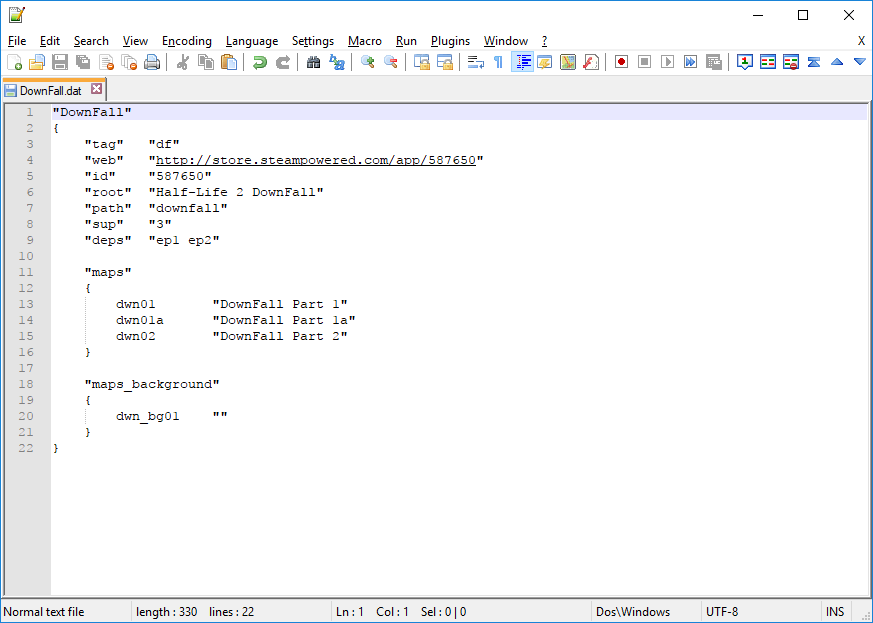Open the View menu
The width and height of the screenshot is (873, 623).
point(135,41)
